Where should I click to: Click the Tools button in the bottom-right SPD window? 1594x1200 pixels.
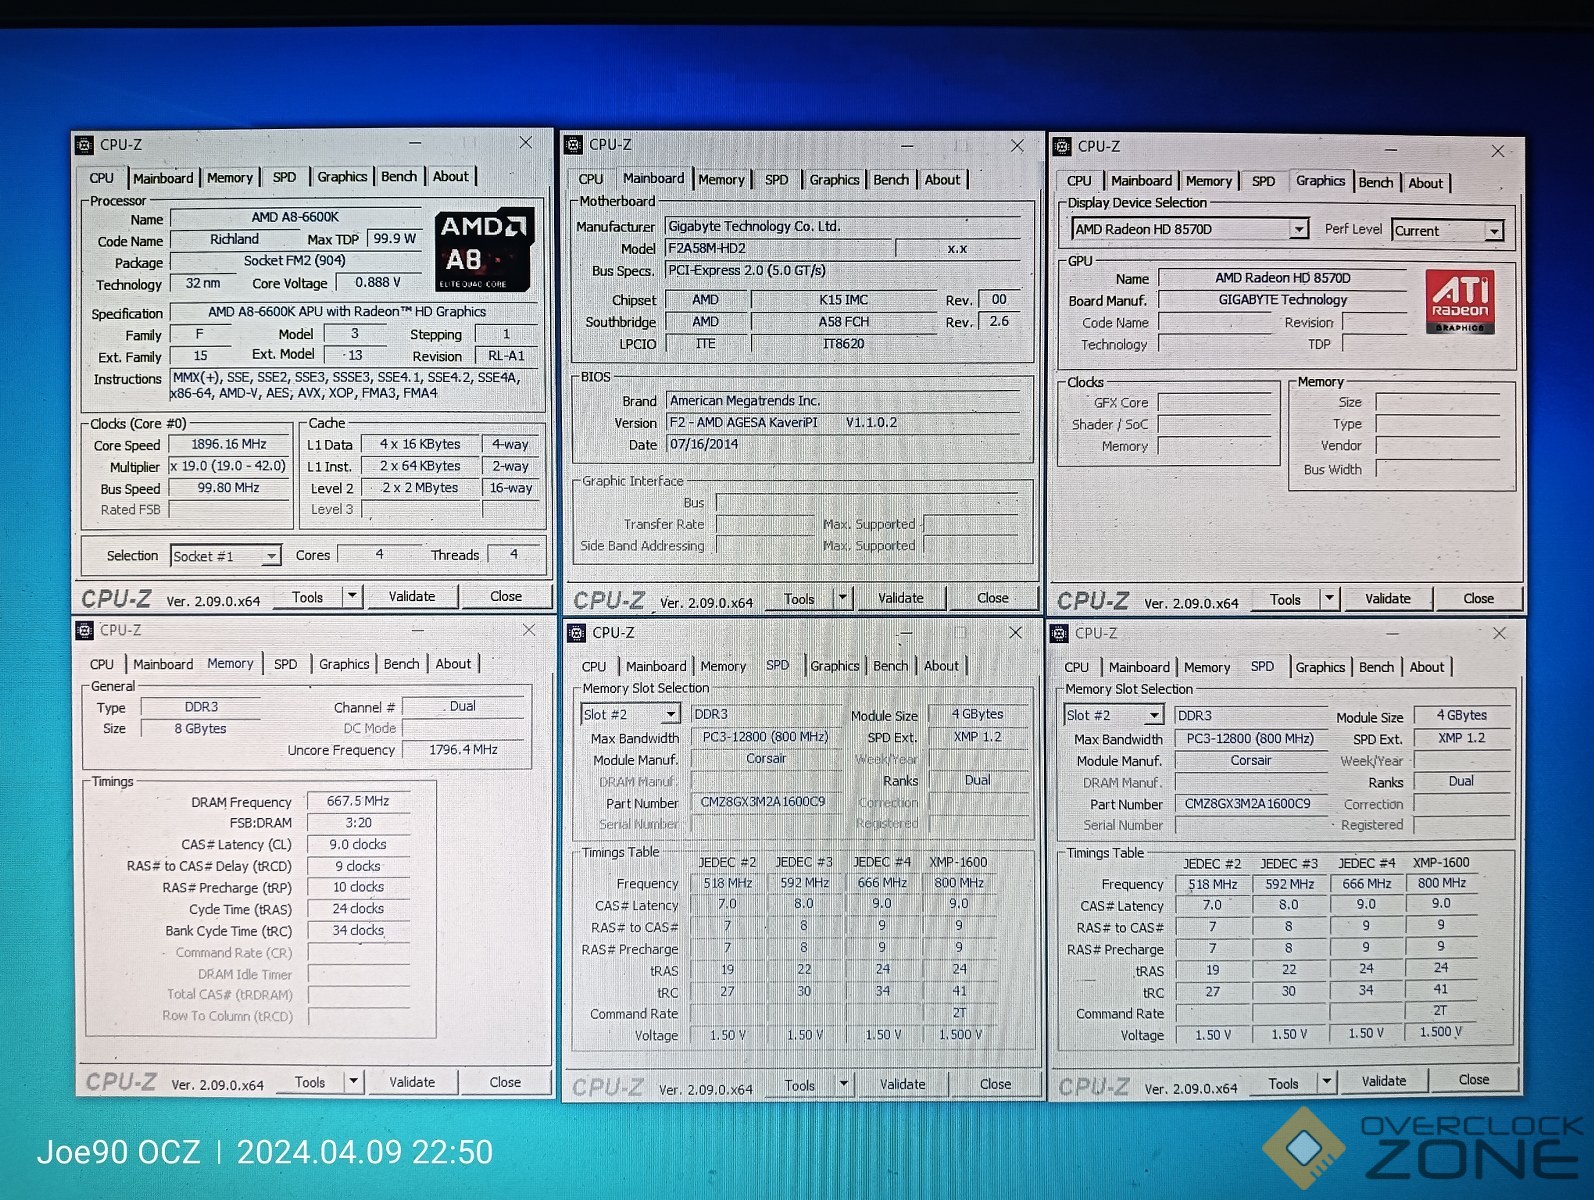[x=1284, y=1083]
